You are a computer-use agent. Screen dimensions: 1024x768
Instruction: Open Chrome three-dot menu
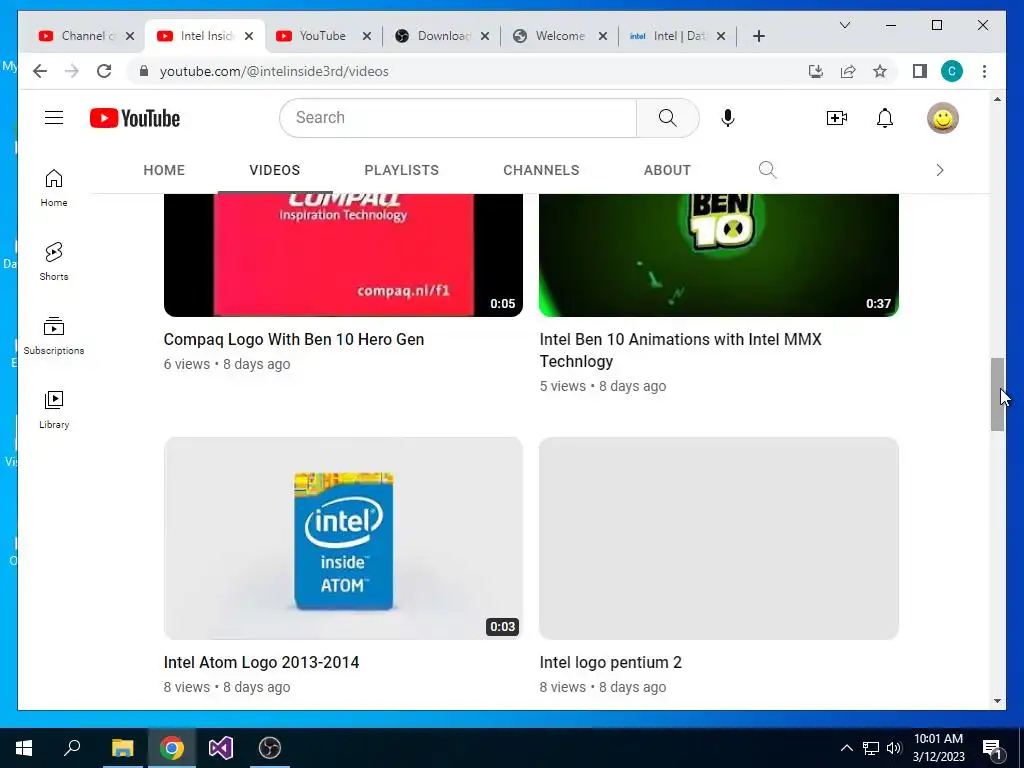coord(984,71)
